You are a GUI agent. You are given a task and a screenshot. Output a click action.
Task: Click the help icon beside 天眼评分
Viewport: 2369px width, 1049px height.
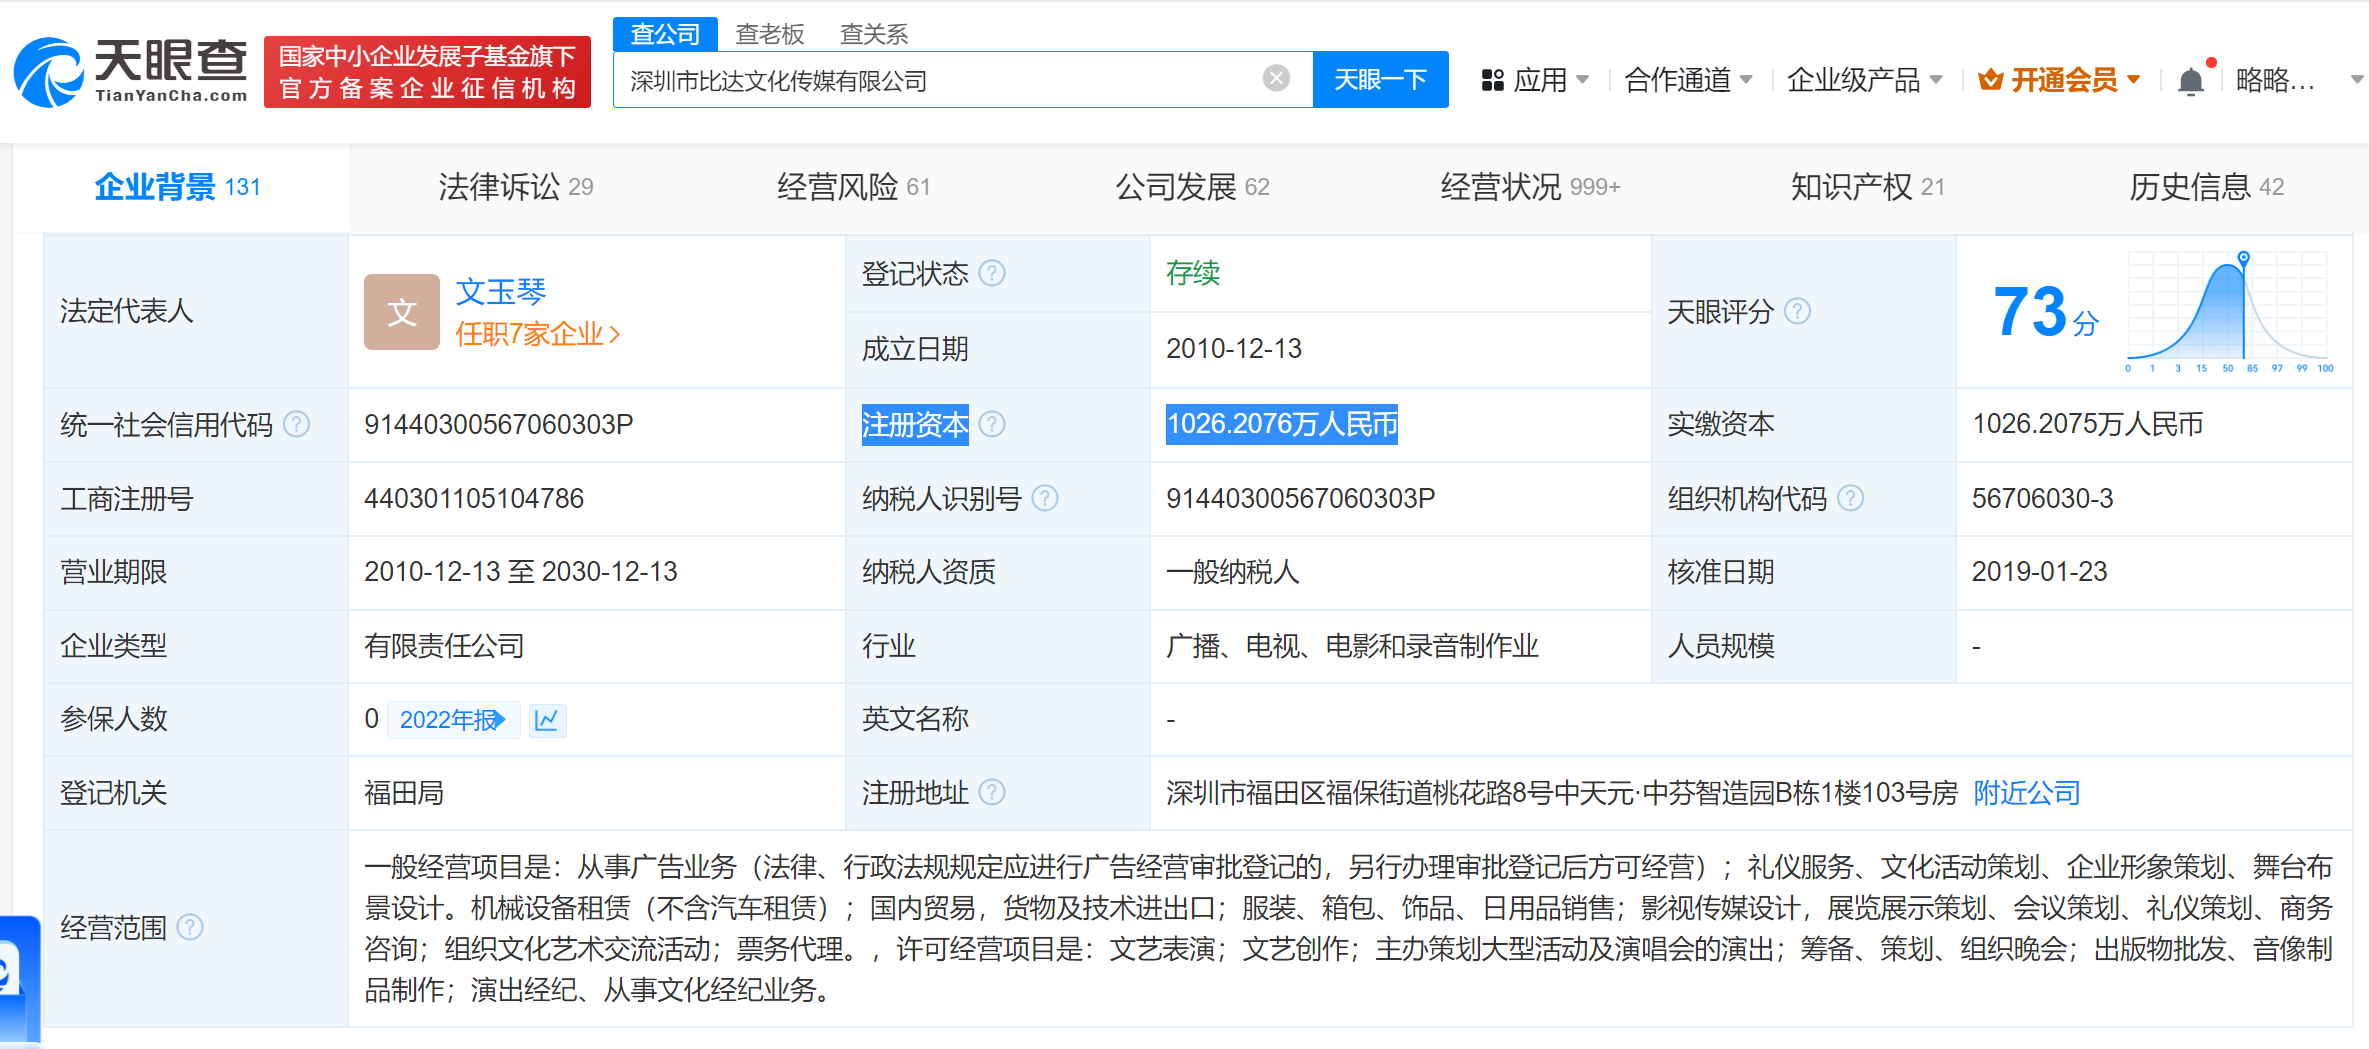(x=1797, y=311)
